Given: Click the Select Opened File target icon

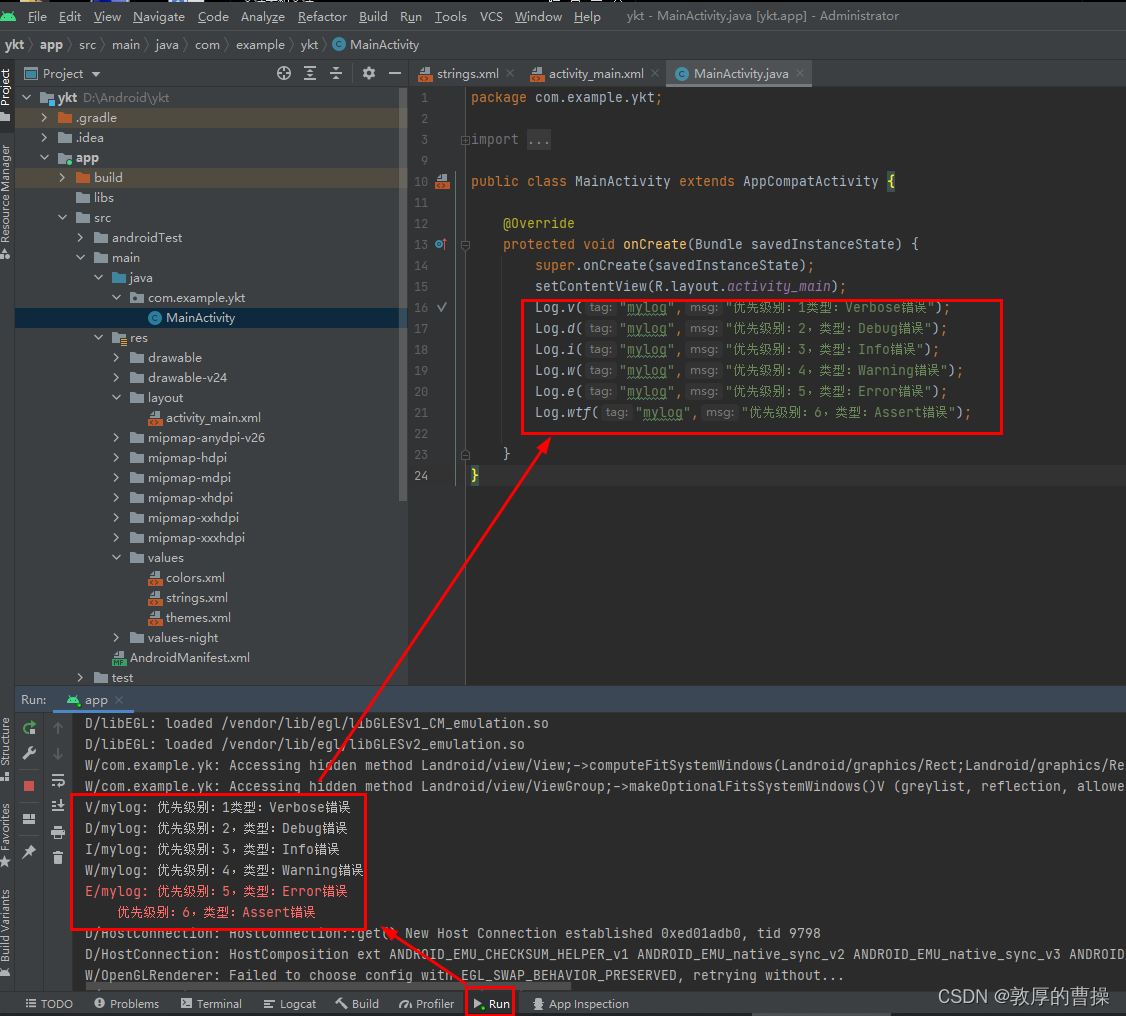Looking at the screenshot, I should [x=284, y=73].
